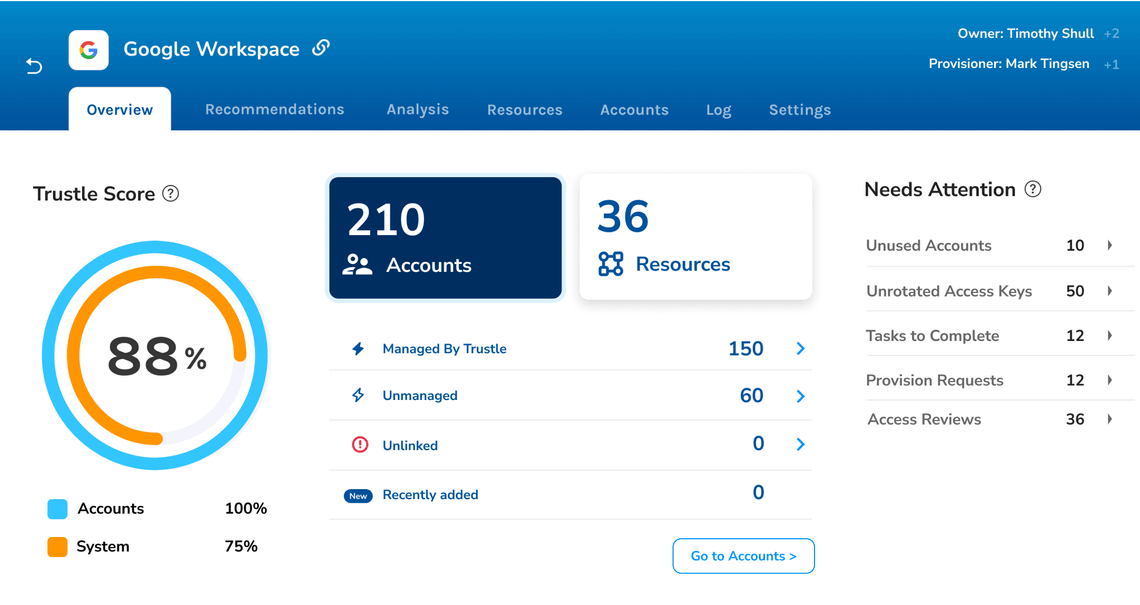Viewport: 1140px width, 605px height.
Task: Click the back arrow icon
Action: (x=34, y=66)
